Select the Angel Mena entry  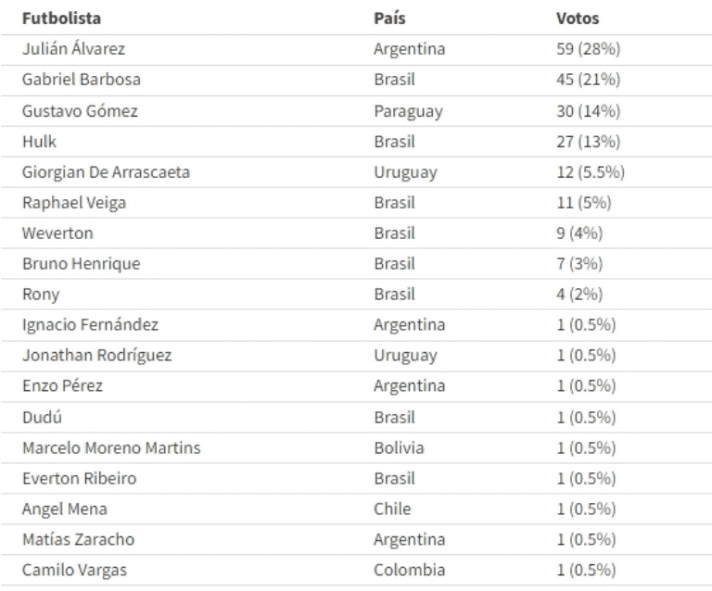(x=64, y=509)
